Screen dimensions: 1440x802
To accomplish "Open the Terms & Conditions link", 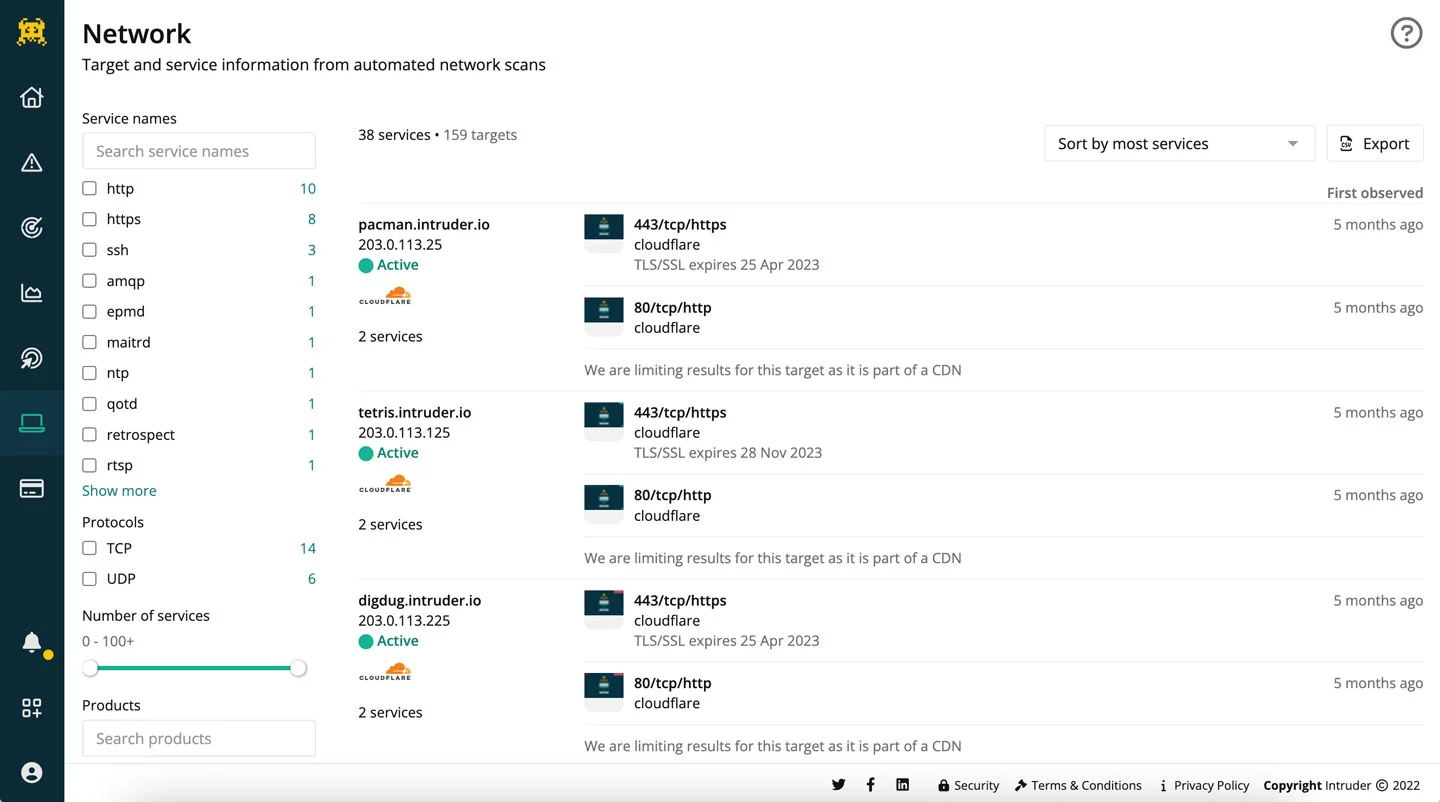I will click(x=1078, y=785).
